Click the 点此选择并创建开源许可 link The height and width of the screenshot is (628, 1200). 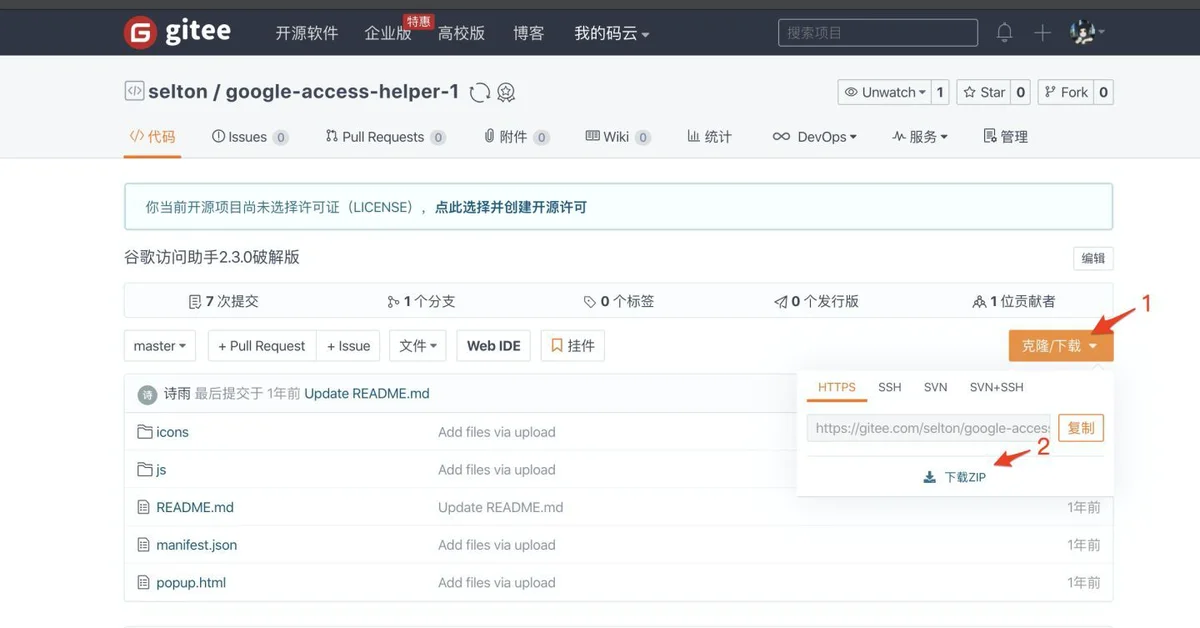point(511,208)
